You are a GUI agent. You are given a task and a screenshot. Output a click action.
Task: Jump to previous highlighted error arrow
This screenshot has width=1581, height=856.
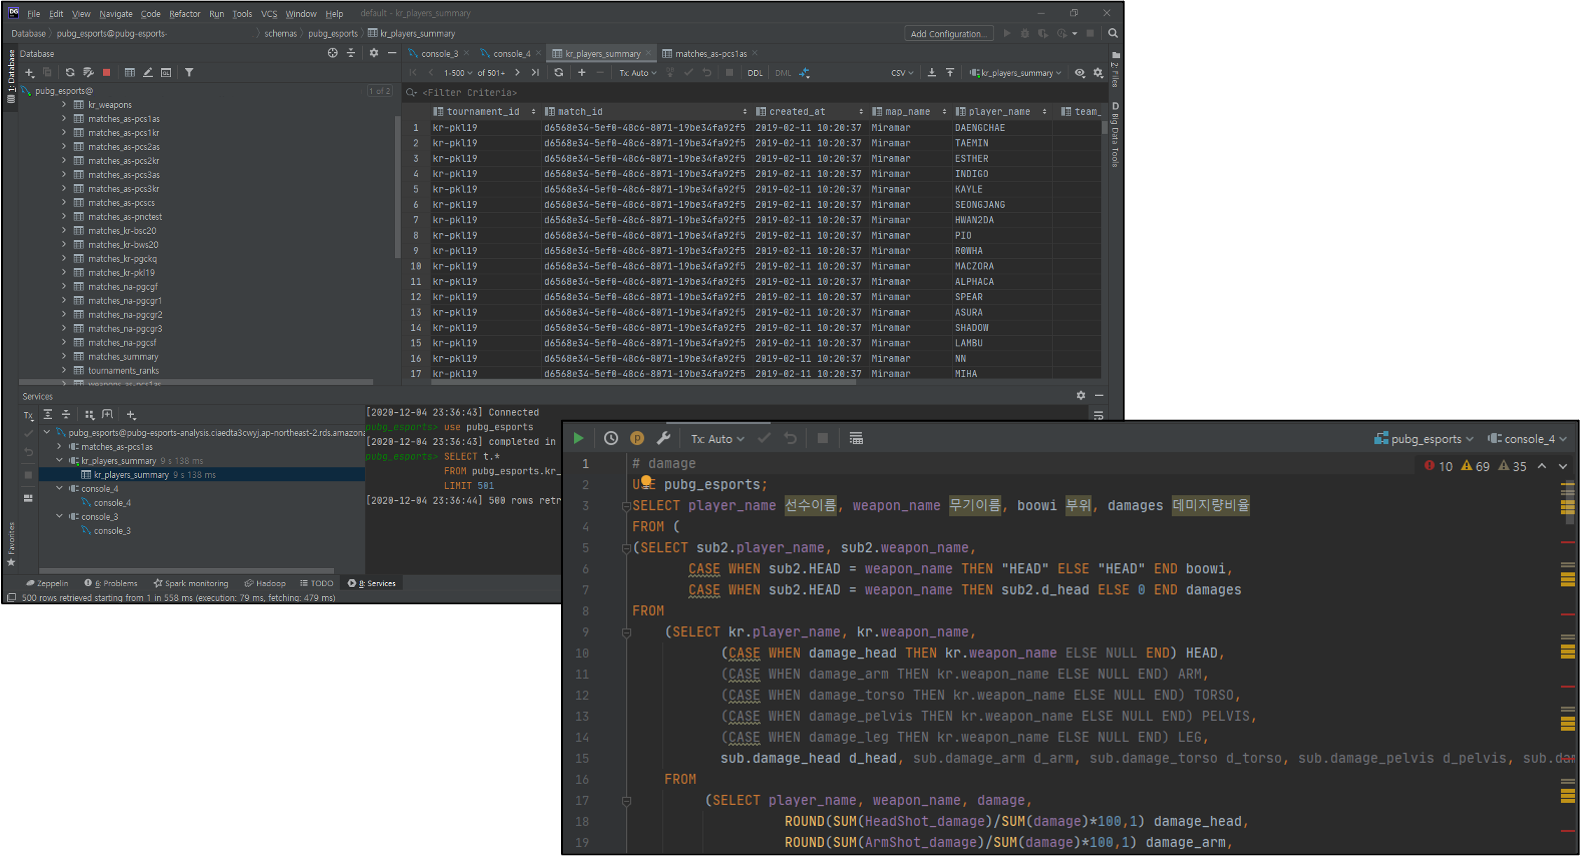(1542, 466)
